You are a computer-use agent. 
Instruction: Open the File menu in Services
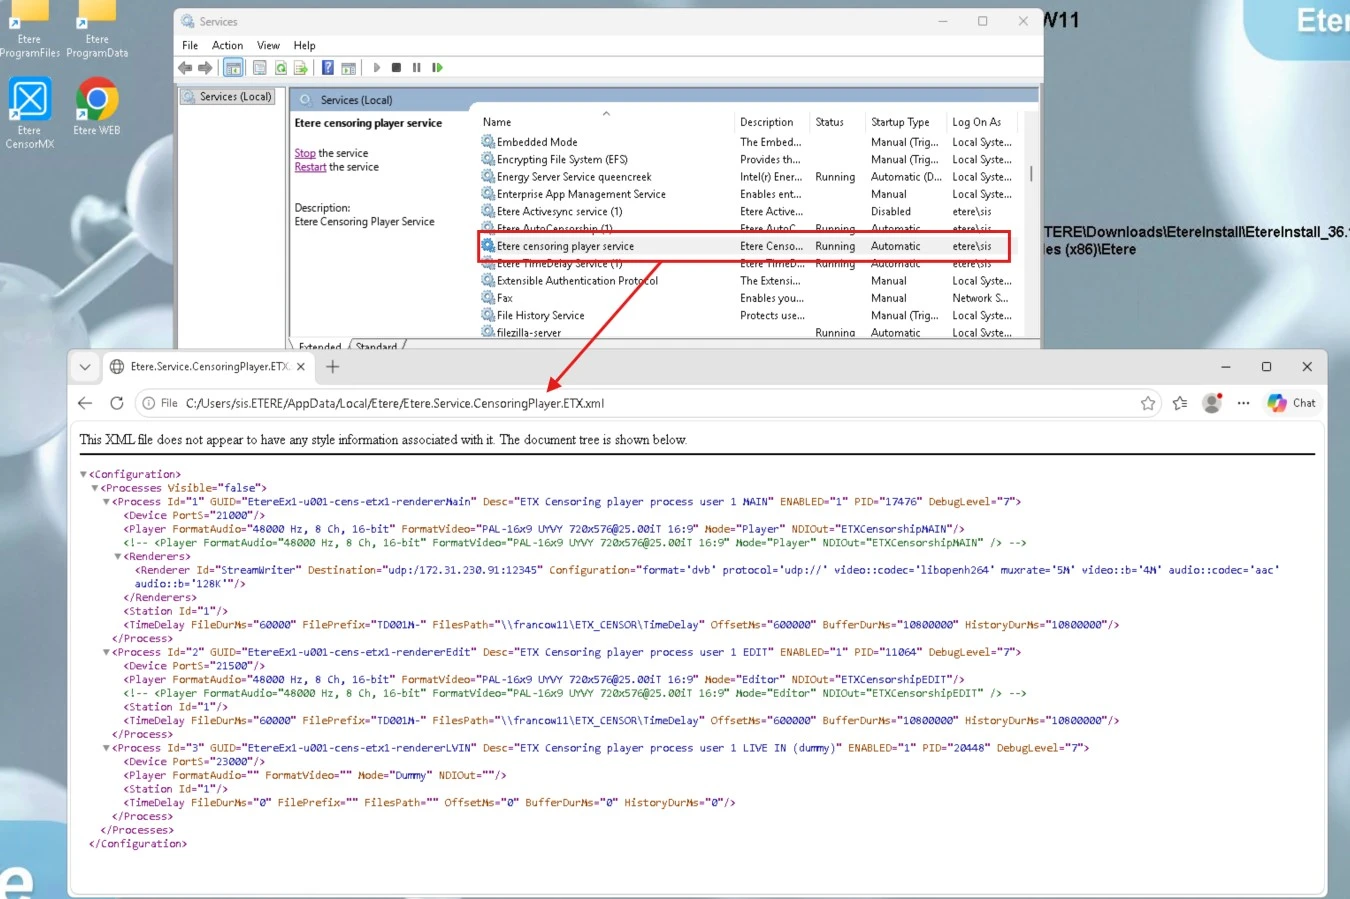(x=190, y=45)
